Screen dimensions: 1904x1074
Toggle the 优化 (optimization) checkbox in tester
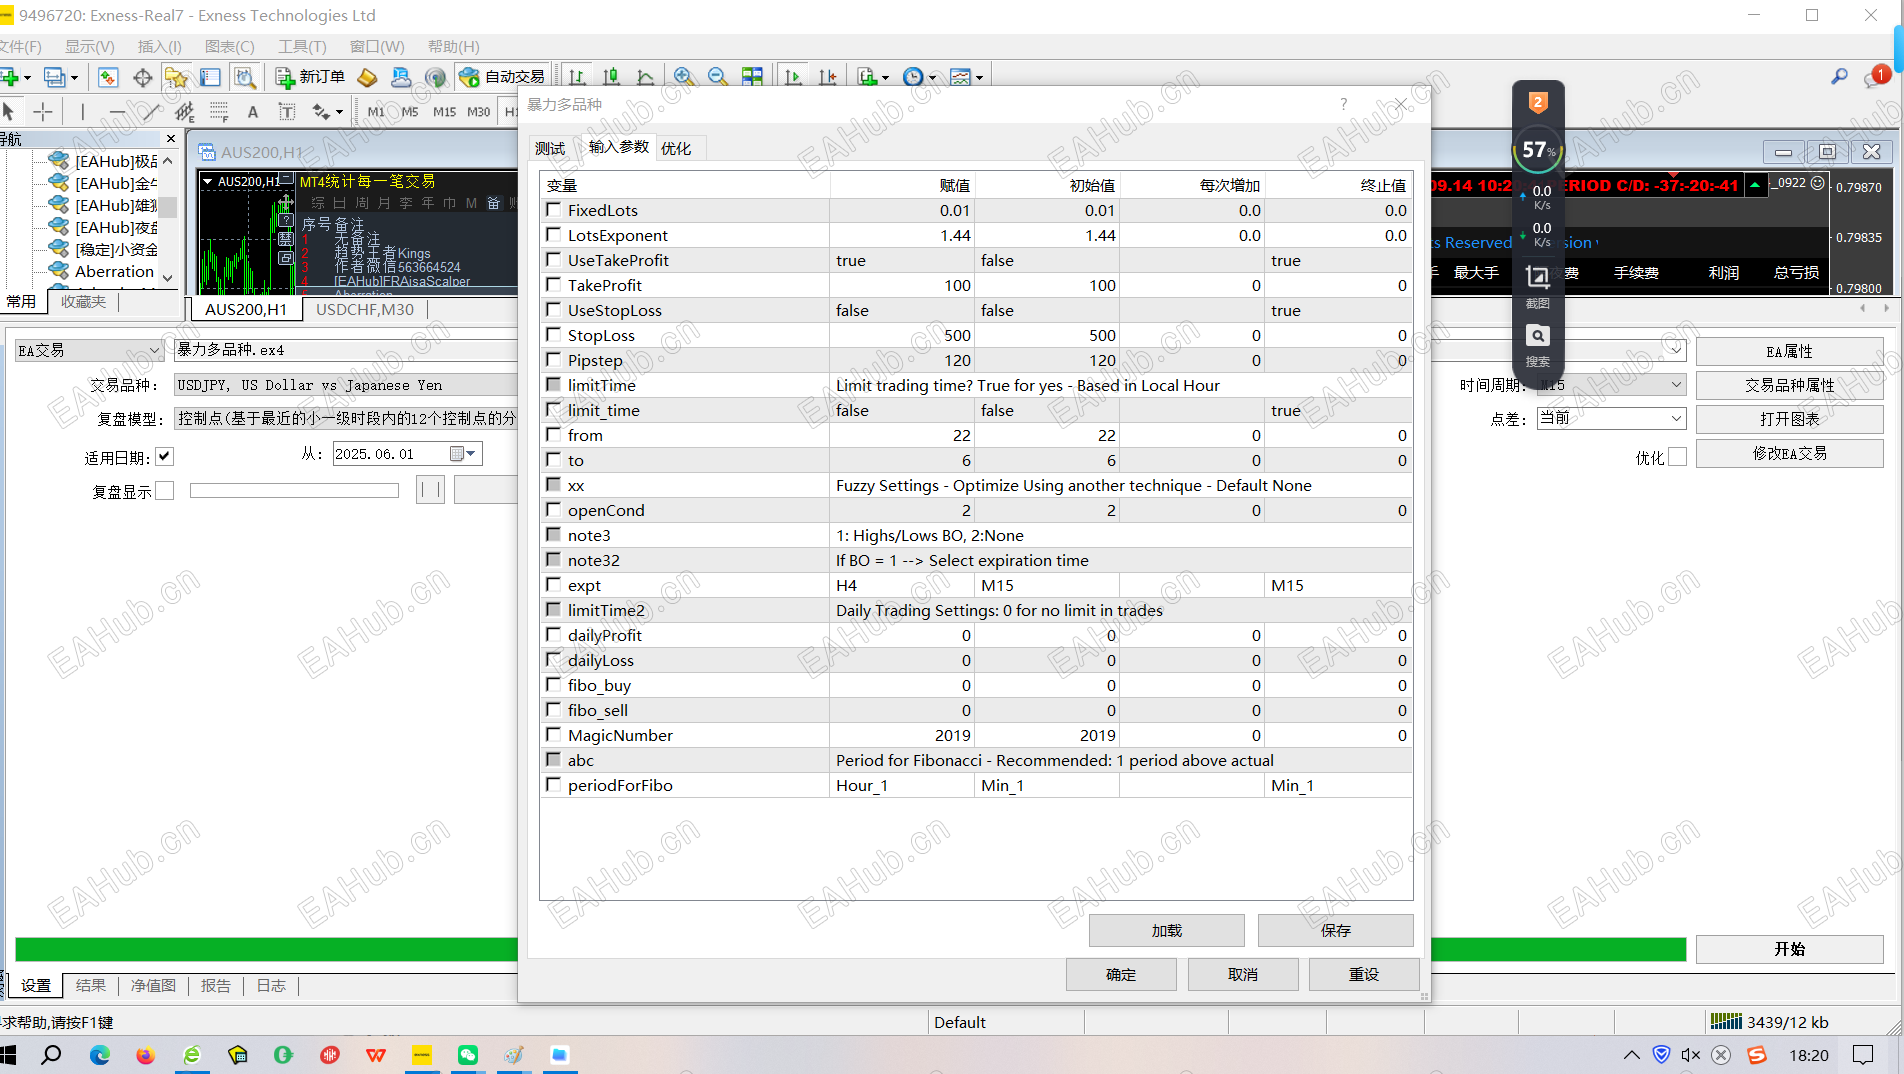[x=1677, y=457]
